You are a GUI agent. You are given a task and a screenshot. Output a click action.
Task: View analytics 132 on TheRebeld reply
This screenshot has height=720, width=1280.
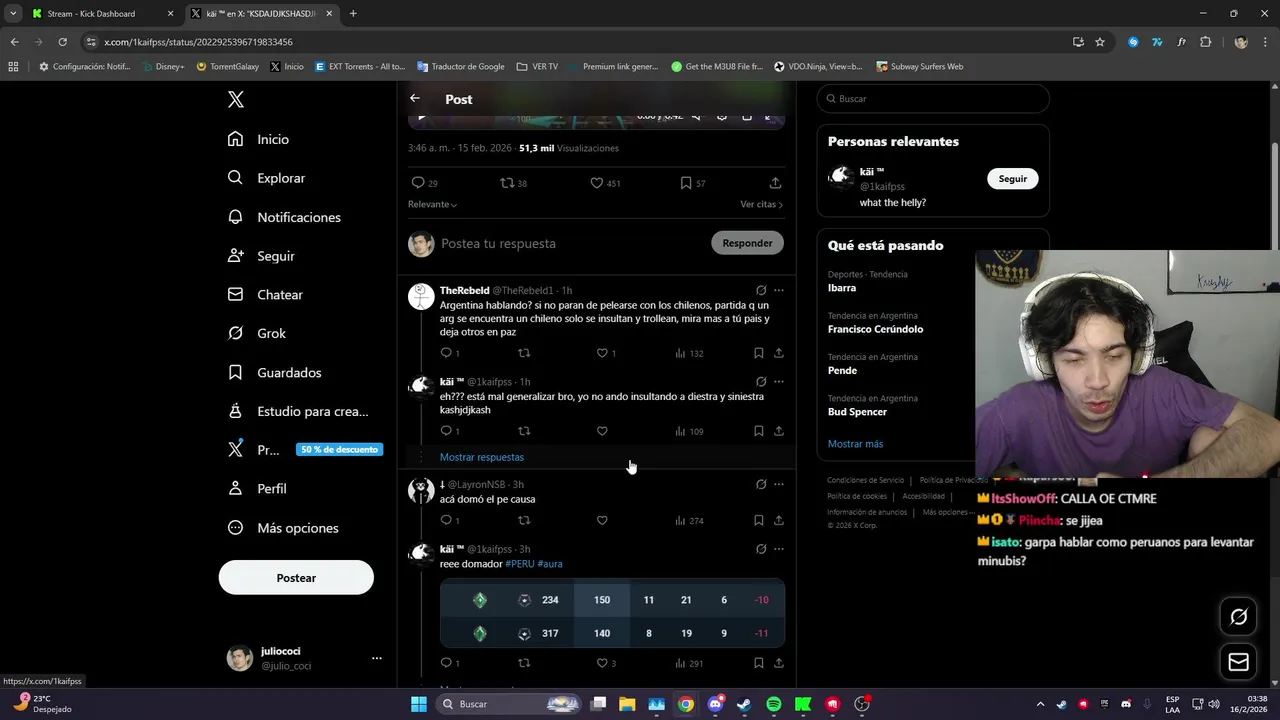tap(689, 353)
